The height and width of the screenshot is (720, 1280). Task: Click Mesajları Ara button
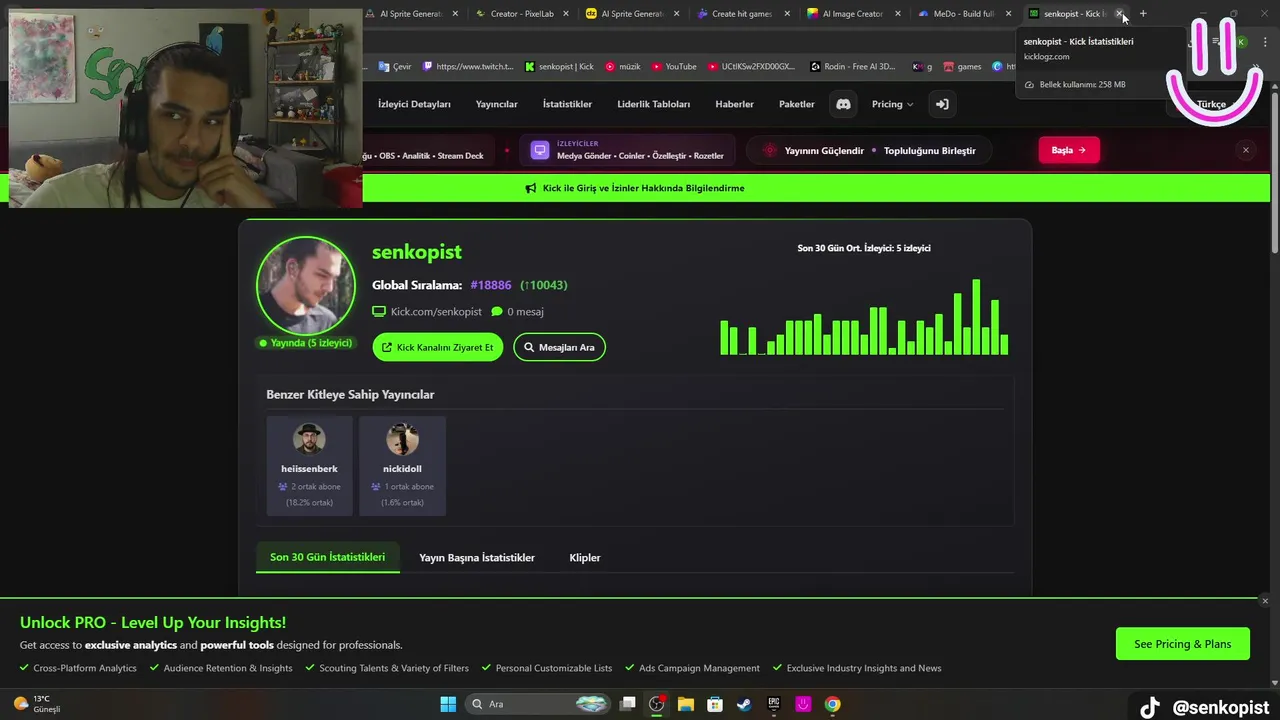559,347
